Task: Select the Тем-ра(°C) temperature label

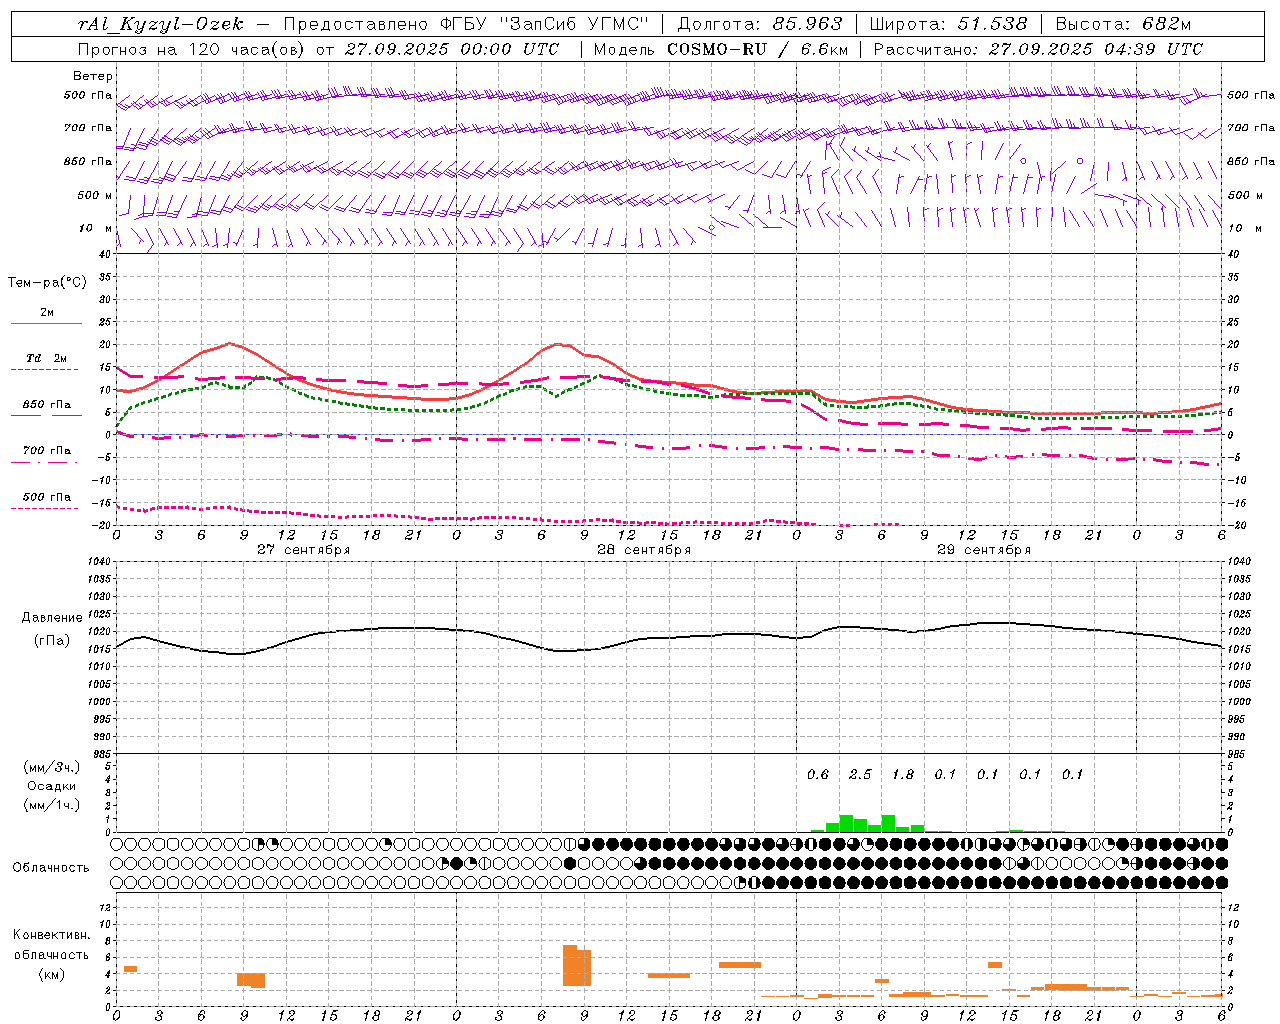Action: tap(48, 283)
